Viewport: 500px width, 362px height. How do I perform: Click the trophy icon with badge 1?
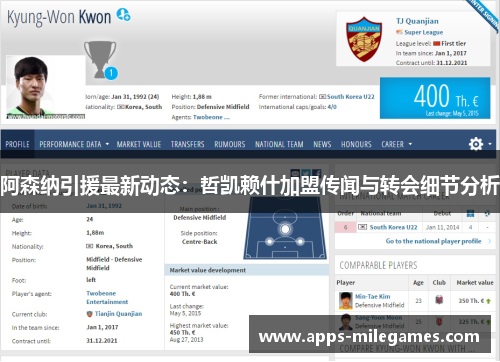coord(100,60)
